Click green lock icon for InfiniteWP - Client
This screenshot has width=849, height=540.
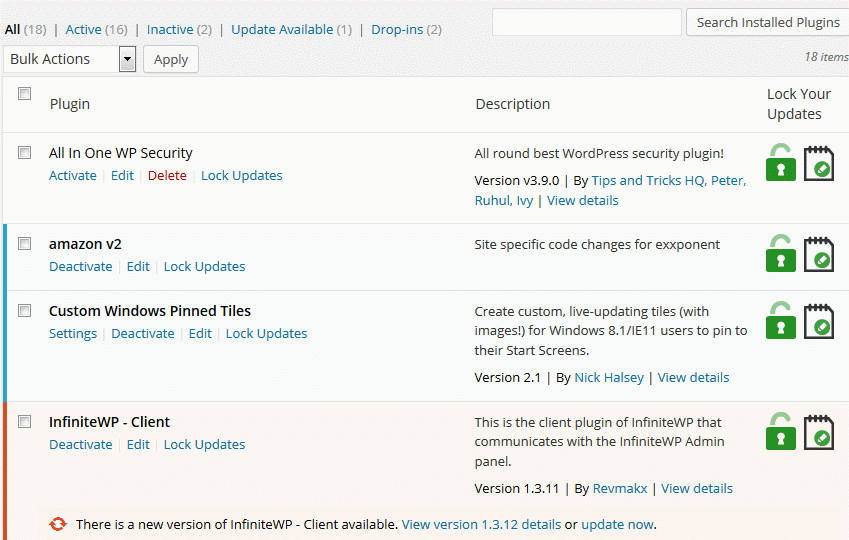780,431
